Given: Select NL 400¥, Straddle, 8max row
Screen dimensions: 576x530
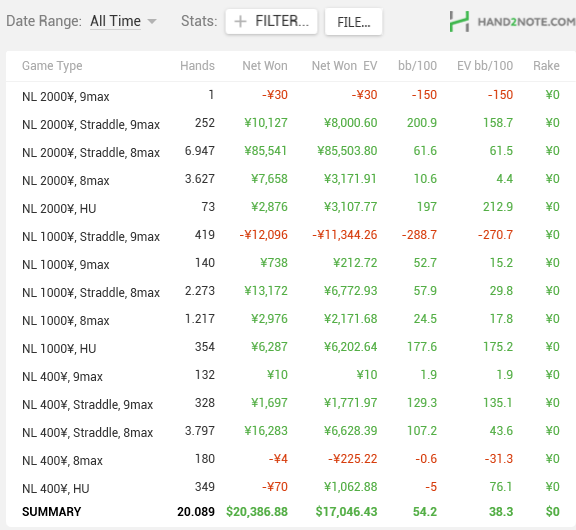Looking at the screenshot, I should 291,431.
